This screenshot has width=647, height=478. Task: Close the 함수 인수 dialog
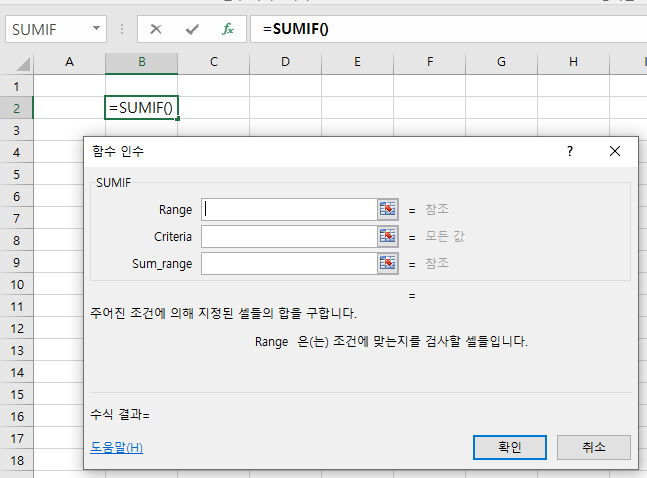[x=615, y=152]
